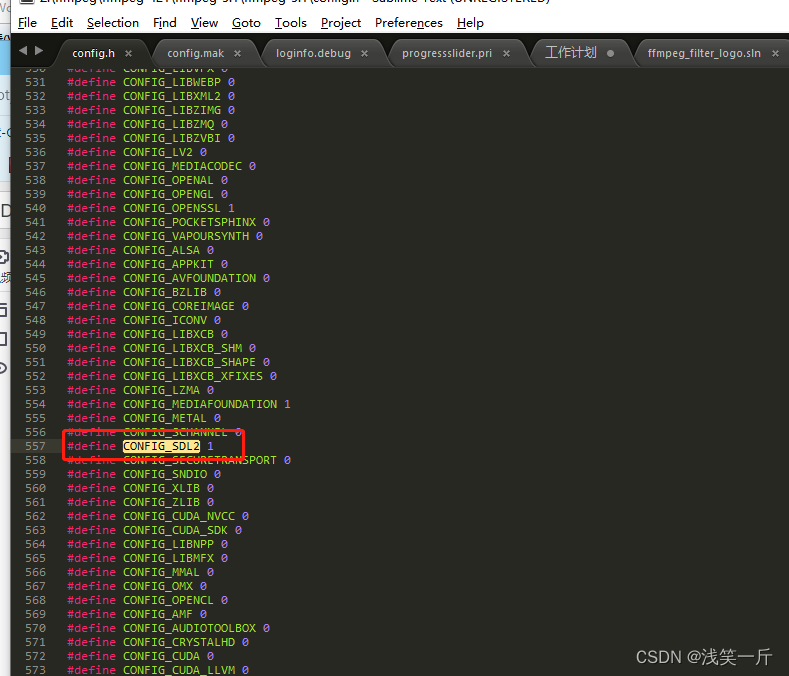Click CONFIG_OPENSSL on line 540
Image resolution: width=789 pixels, height=676 pixels.
172,208
